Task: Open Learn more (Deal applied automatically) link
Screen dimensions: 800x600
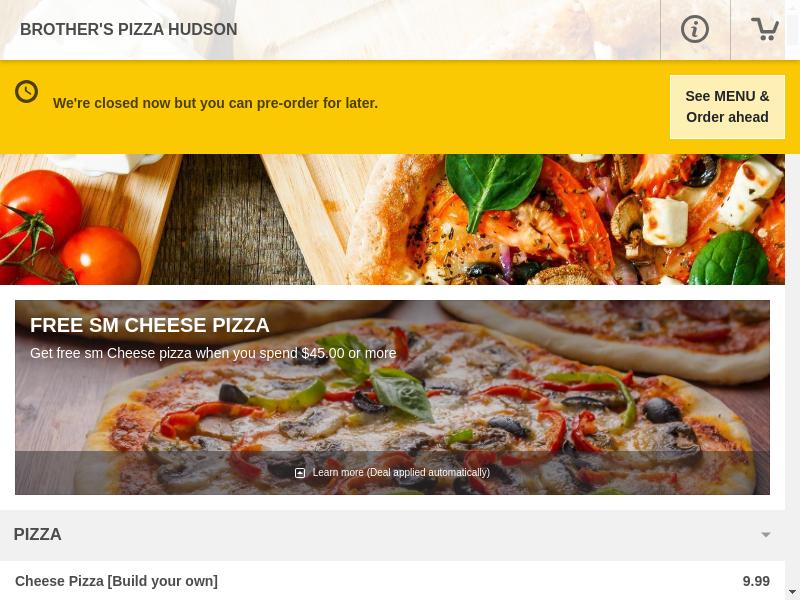Action: click(401, 472)
